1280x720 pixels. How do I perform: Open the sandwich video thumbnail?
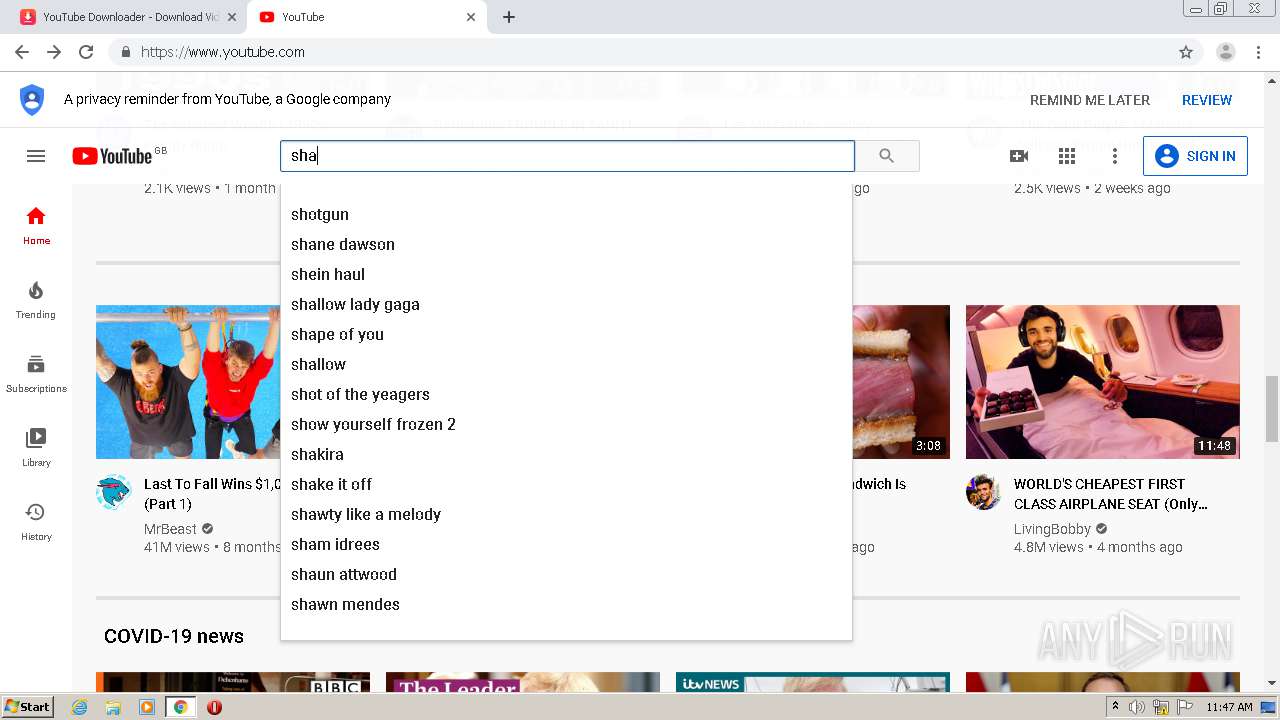pos(901,382)
